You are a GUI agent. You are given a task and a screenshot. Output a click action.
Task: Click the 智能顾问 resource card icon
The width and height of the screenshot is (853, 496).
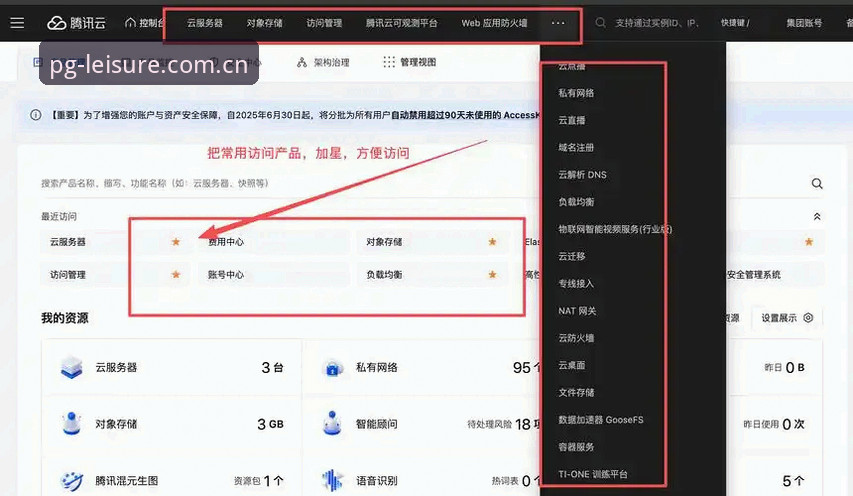[x=332, y=423]
